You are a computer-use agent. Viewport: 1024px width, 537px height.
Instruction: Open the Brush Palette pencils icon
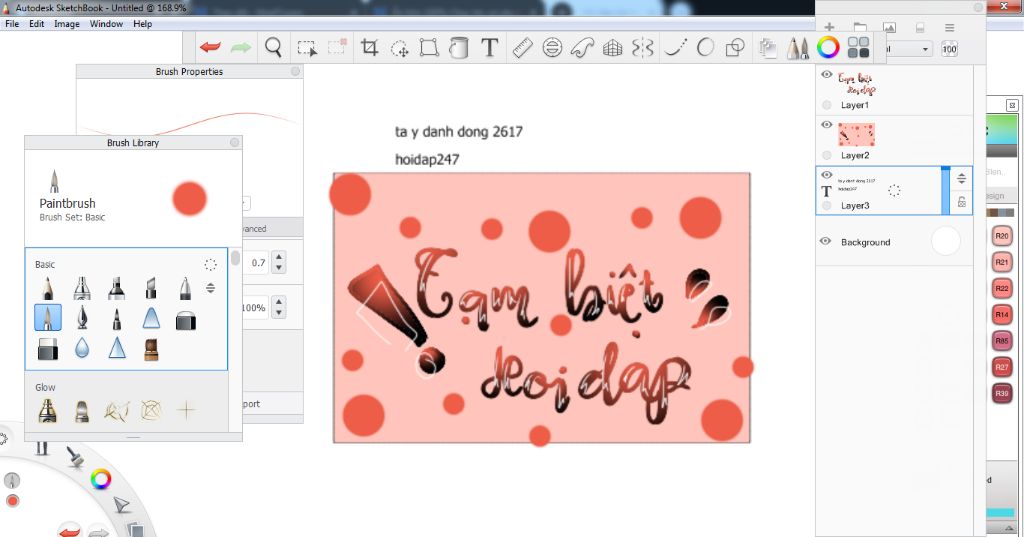tap(797, 48)
